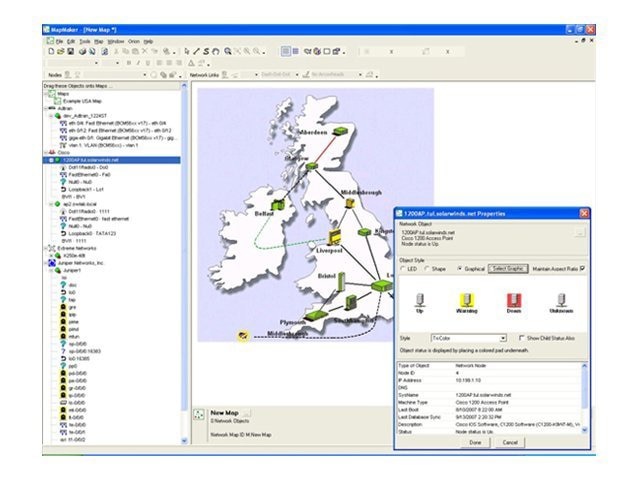
Task: Click the Down status graphic icon
Action: pyautogui.click(x=513, y=301)
